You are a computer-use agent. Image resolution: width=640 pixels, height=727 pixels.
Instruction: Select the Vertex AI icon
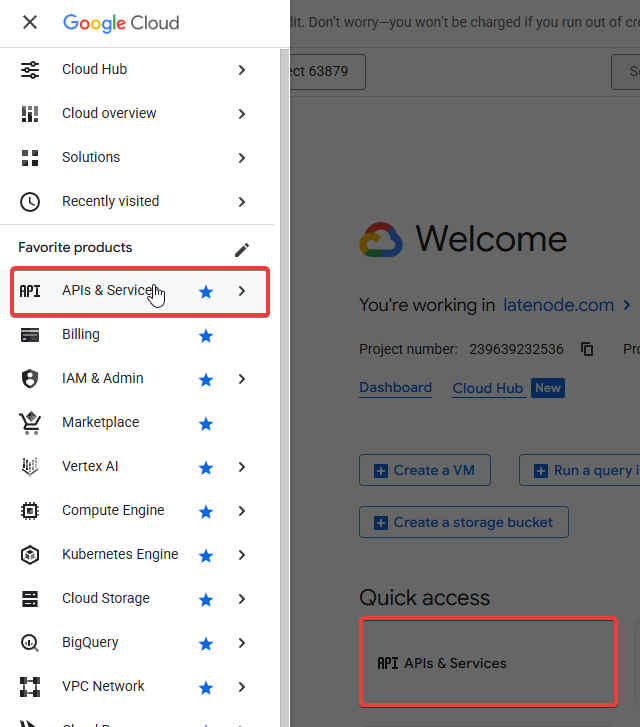(30, 466)
